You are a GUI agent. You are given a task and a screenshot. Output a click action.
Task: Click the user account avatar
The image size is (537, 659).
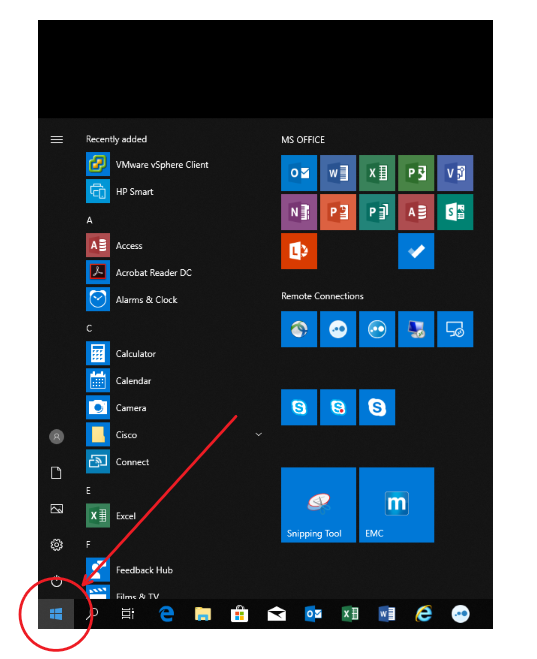[57, 437]
